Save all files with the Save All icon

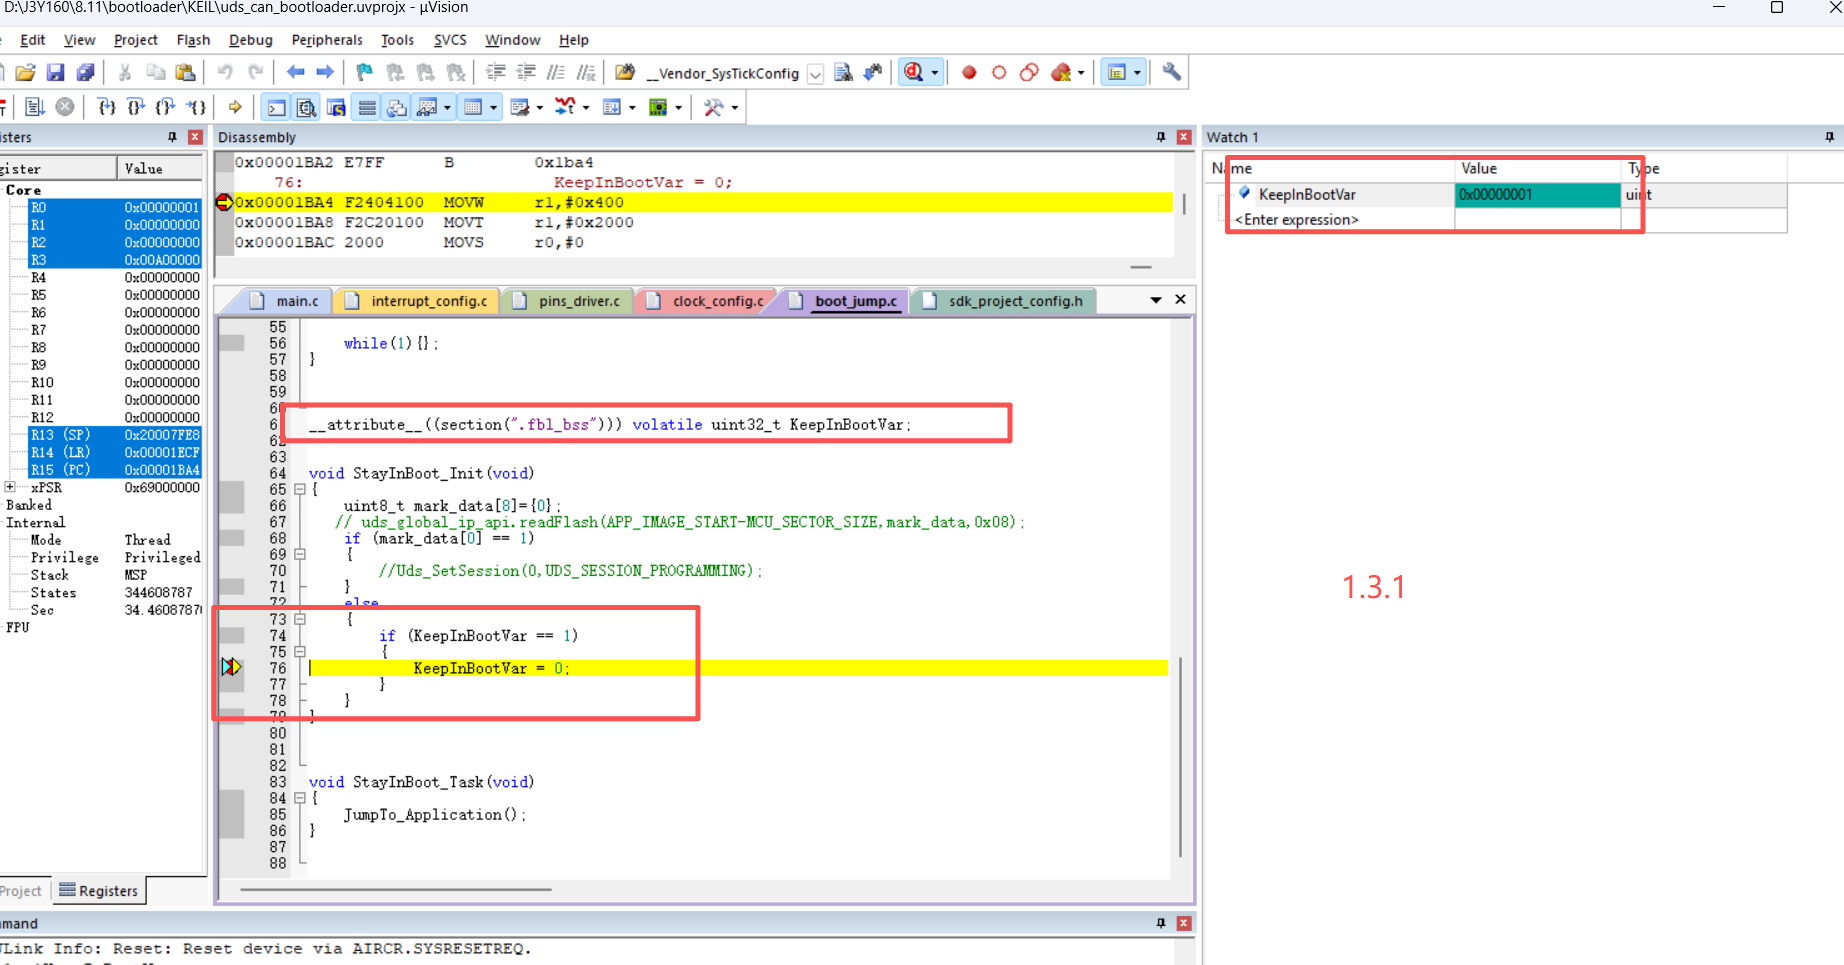point(86,72)
